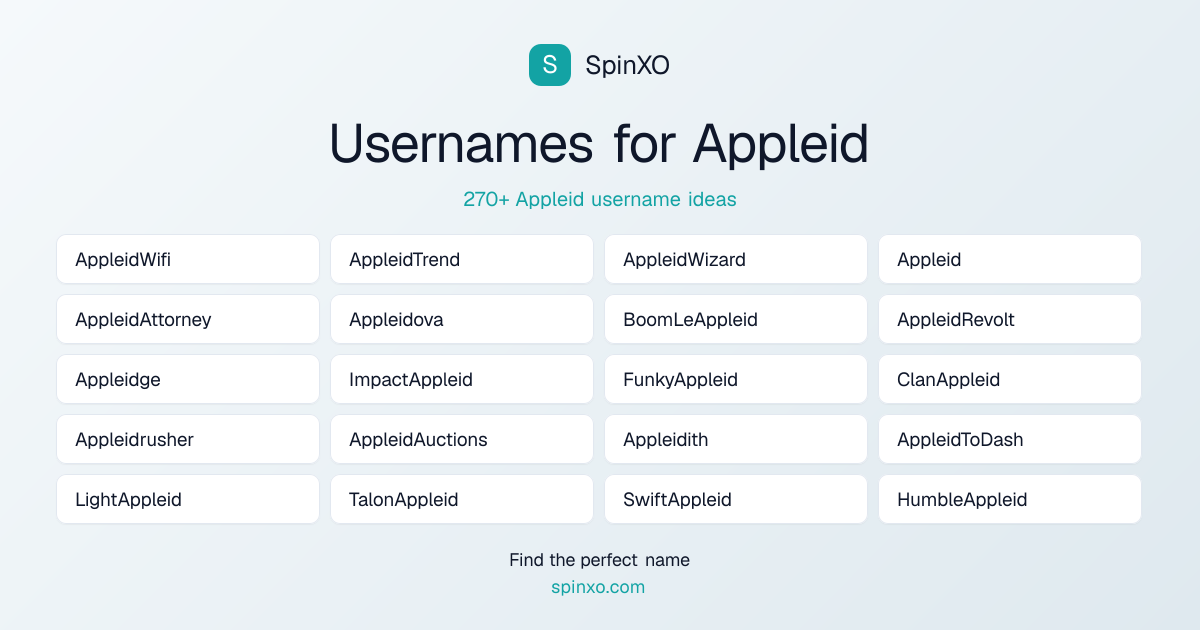Image resolution: width=1200 pixels, height=630 pixels.
Task: Click the ClanAppleid username
Action: pyautogui.click(x=1010, y=380)
